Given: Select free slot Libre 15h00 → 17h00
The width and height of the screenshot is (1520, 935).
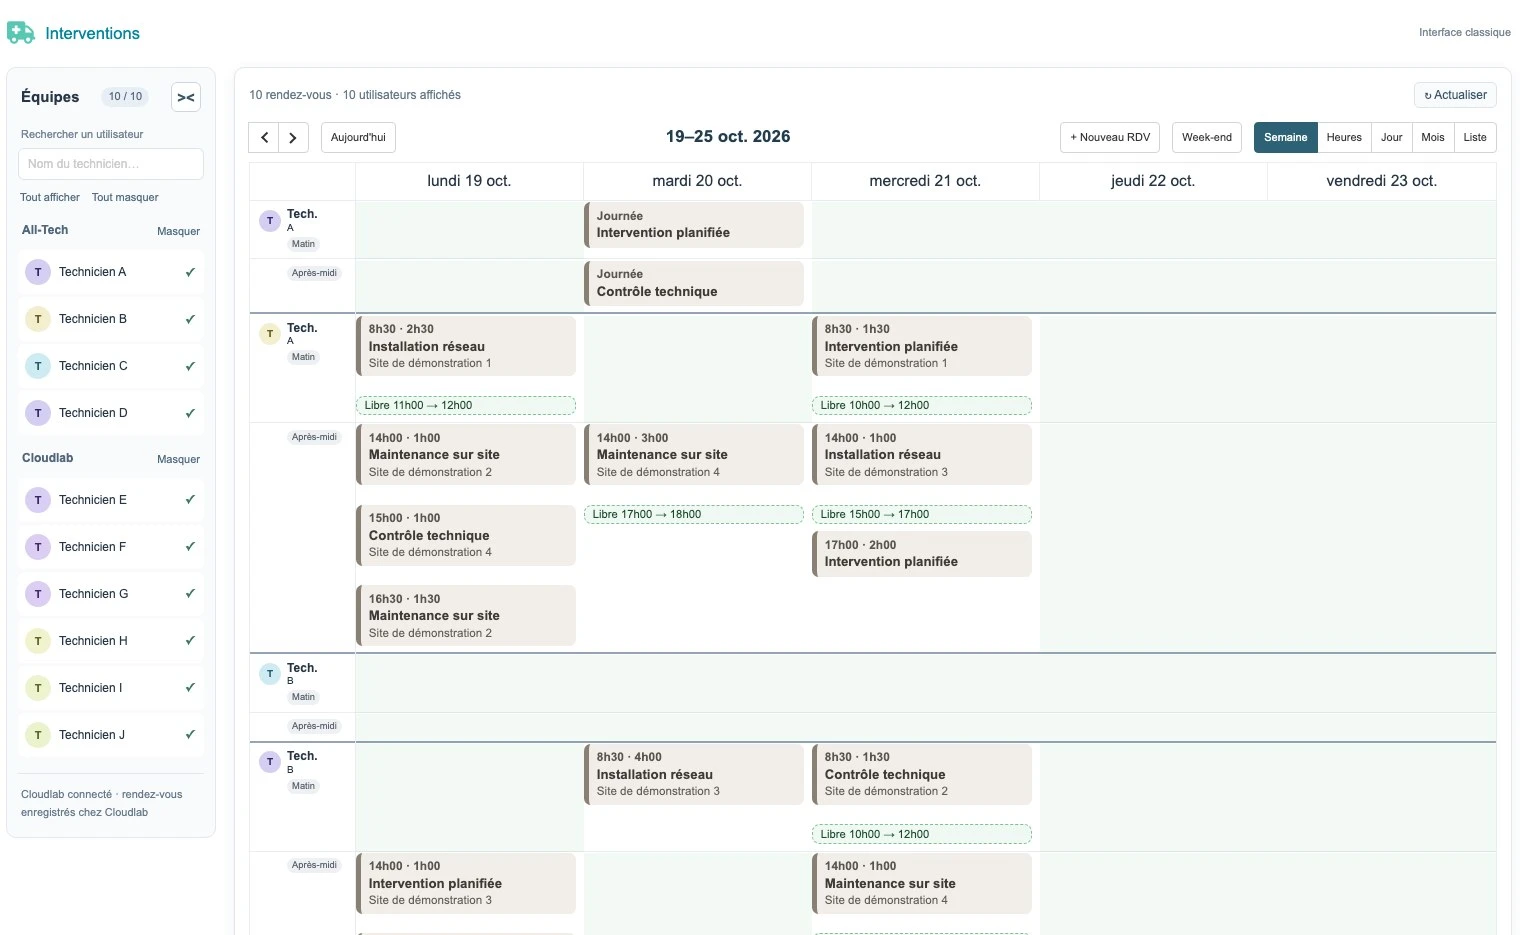Looking at the screenshot, I should pyautogui.click(x=922, y=514).
